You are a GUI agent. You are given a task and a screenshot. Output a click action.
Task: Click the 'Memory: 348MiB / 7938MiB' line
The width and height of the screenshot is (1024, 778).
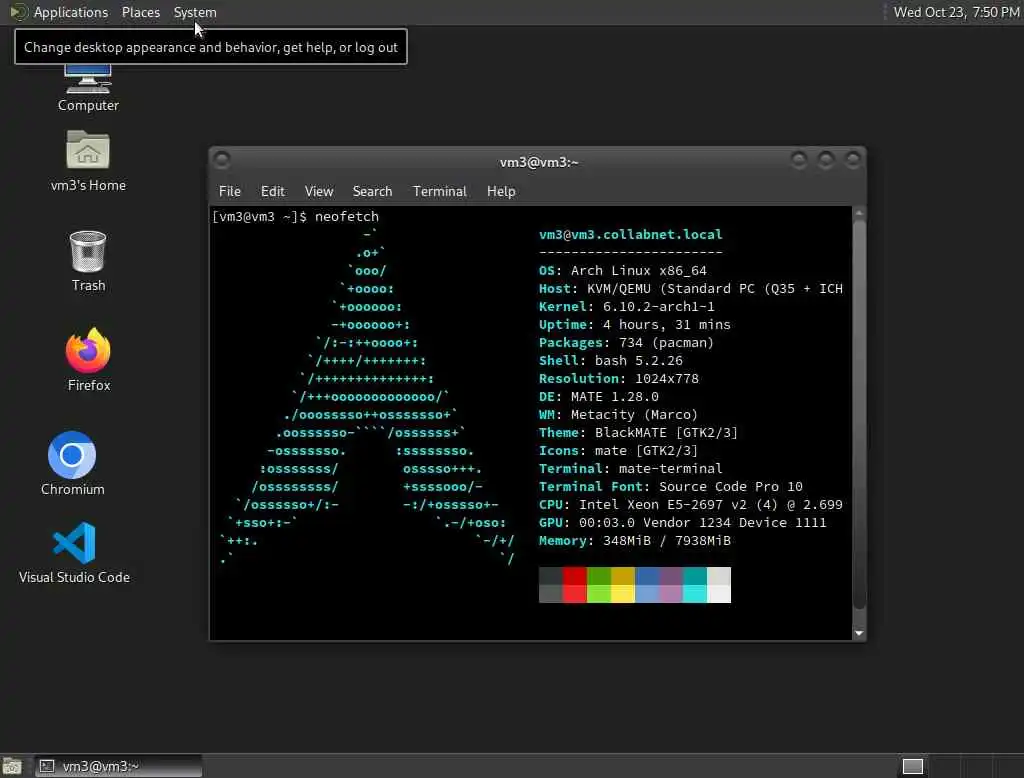(635, 541)
